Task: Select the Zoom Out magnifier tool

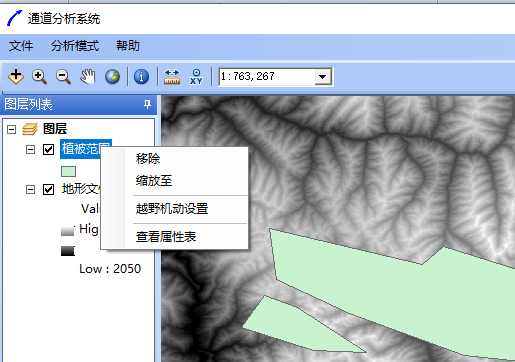Action: [x=63, y=77]
